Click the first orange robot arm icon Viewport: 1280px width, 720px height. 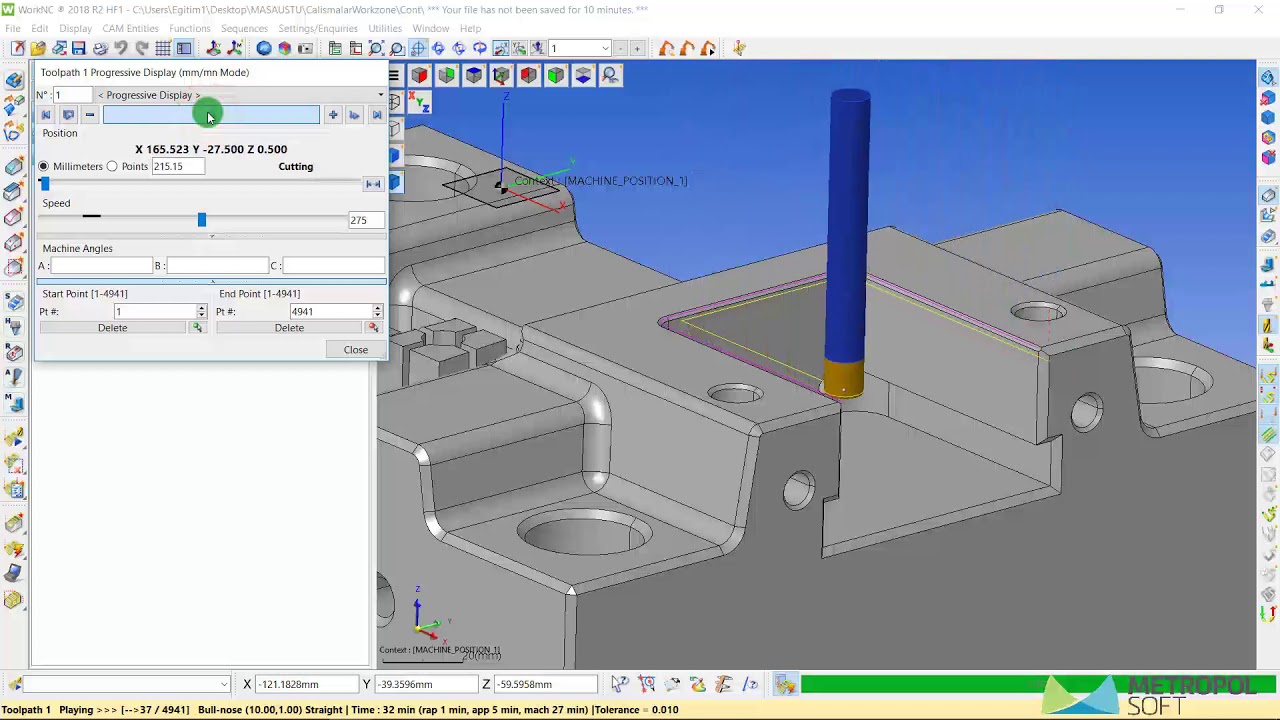point(667,48)
